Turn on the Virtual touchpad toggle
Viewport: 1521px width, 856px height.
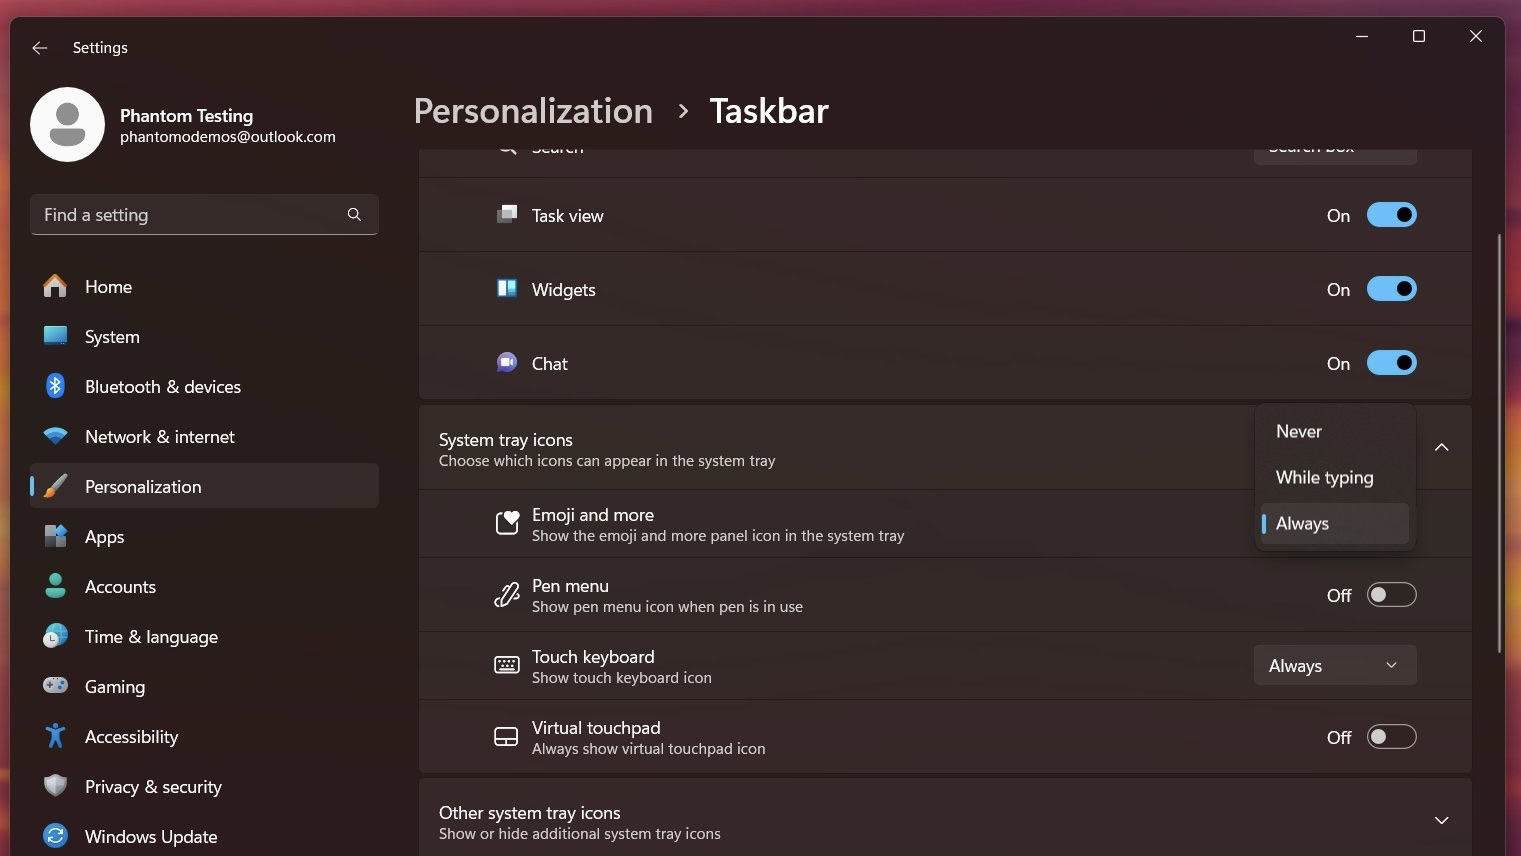click(x=1391, y=737)
